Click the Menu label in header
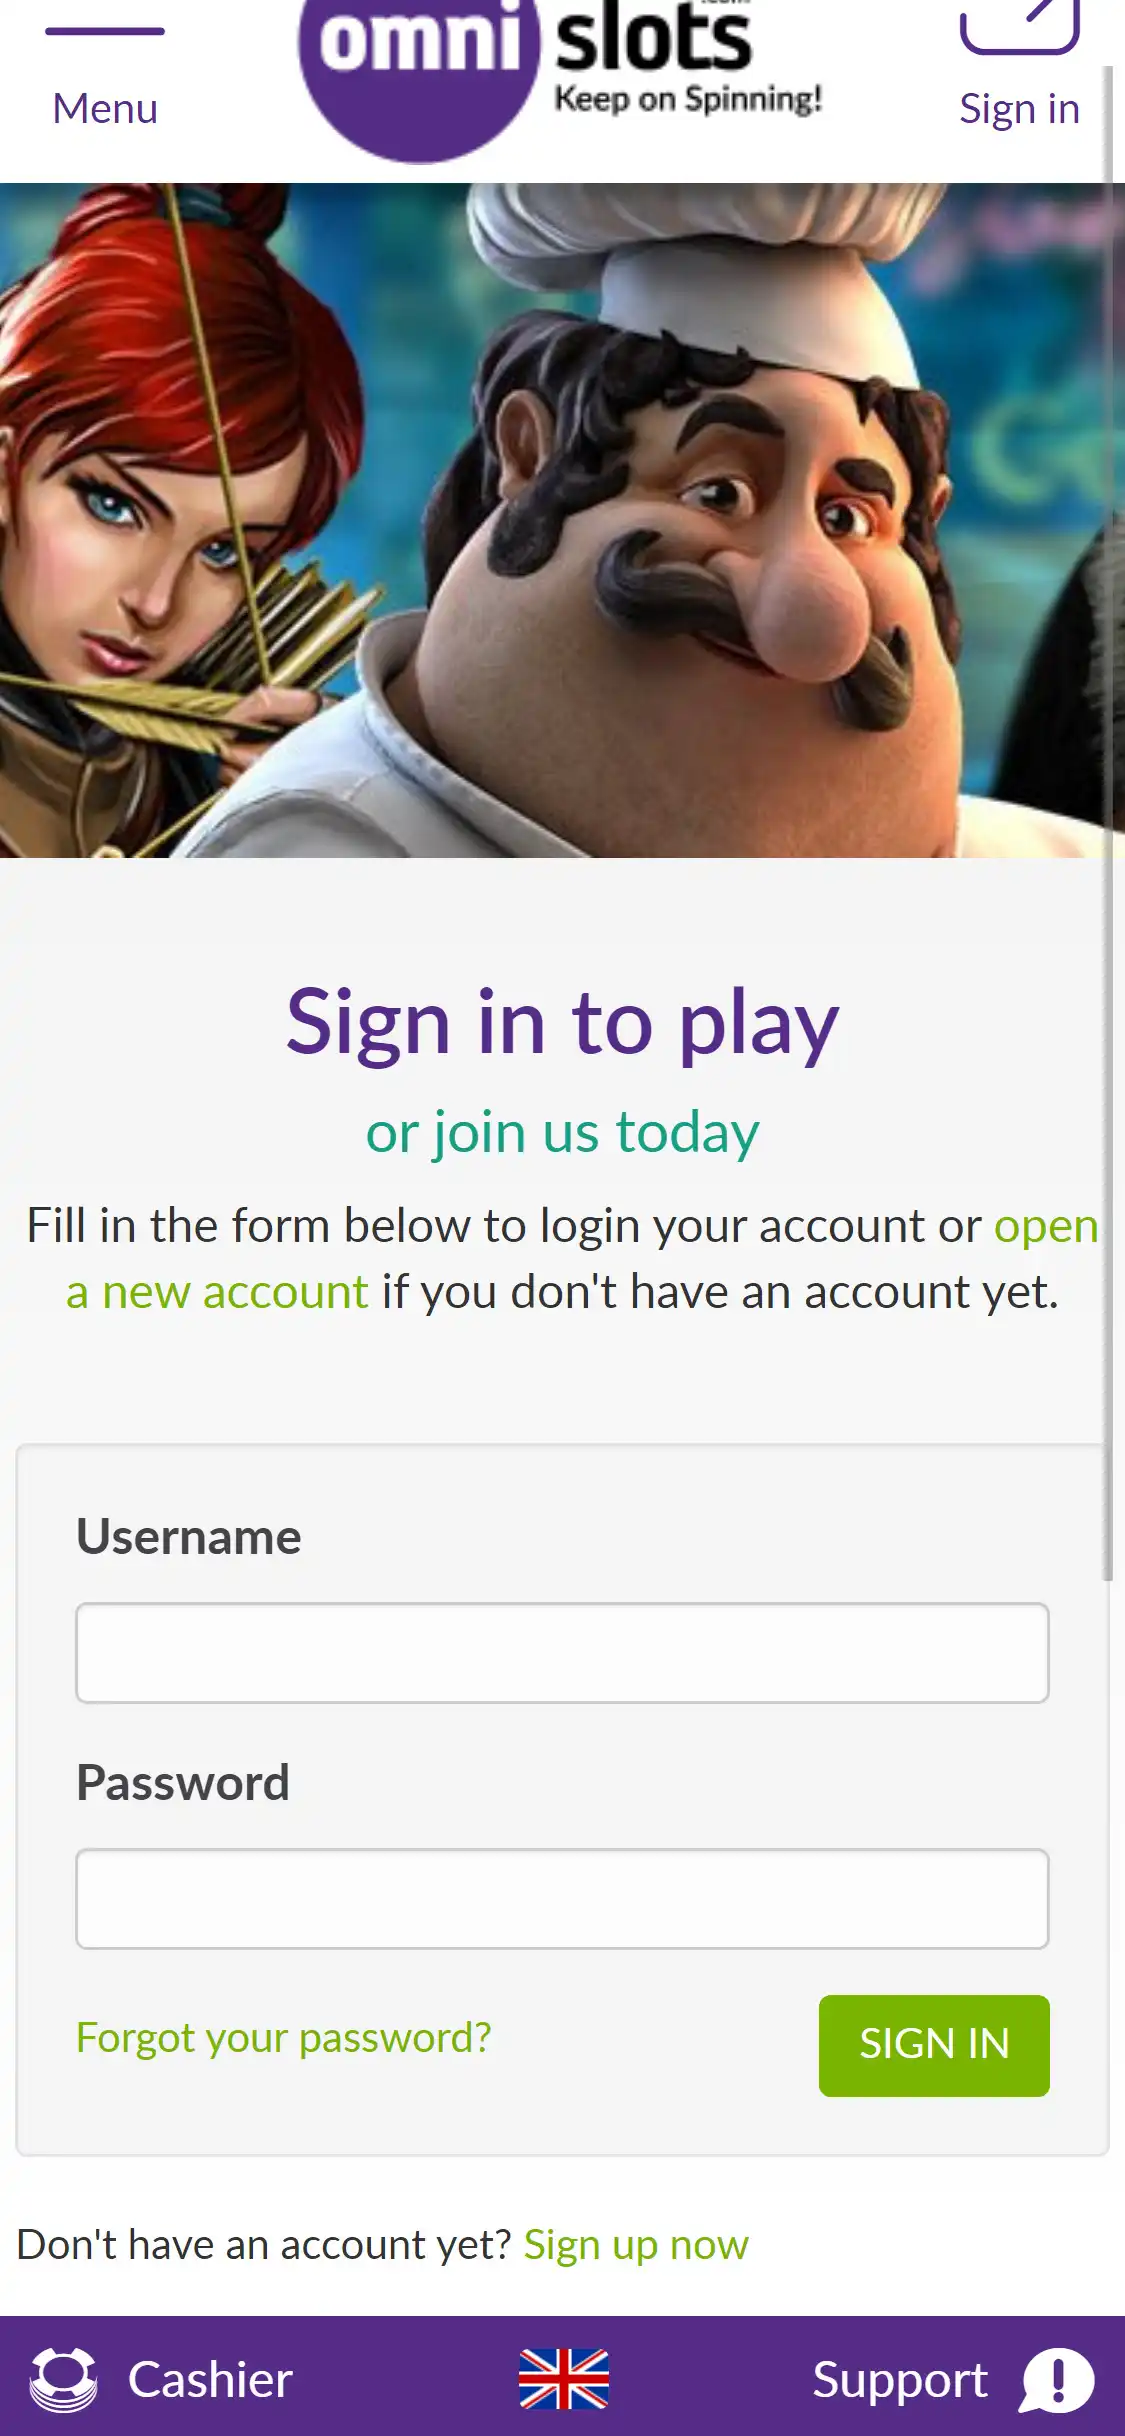 pos(105,108)
